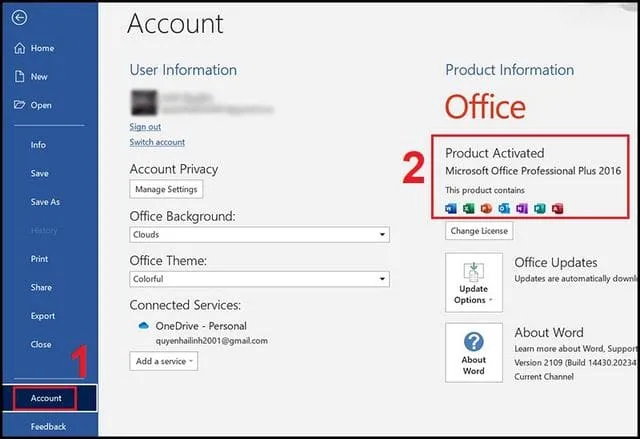Click the blurred user profile picture
Image resolution: width=640 pixels, height=439 pixels.
pos(144,103)
